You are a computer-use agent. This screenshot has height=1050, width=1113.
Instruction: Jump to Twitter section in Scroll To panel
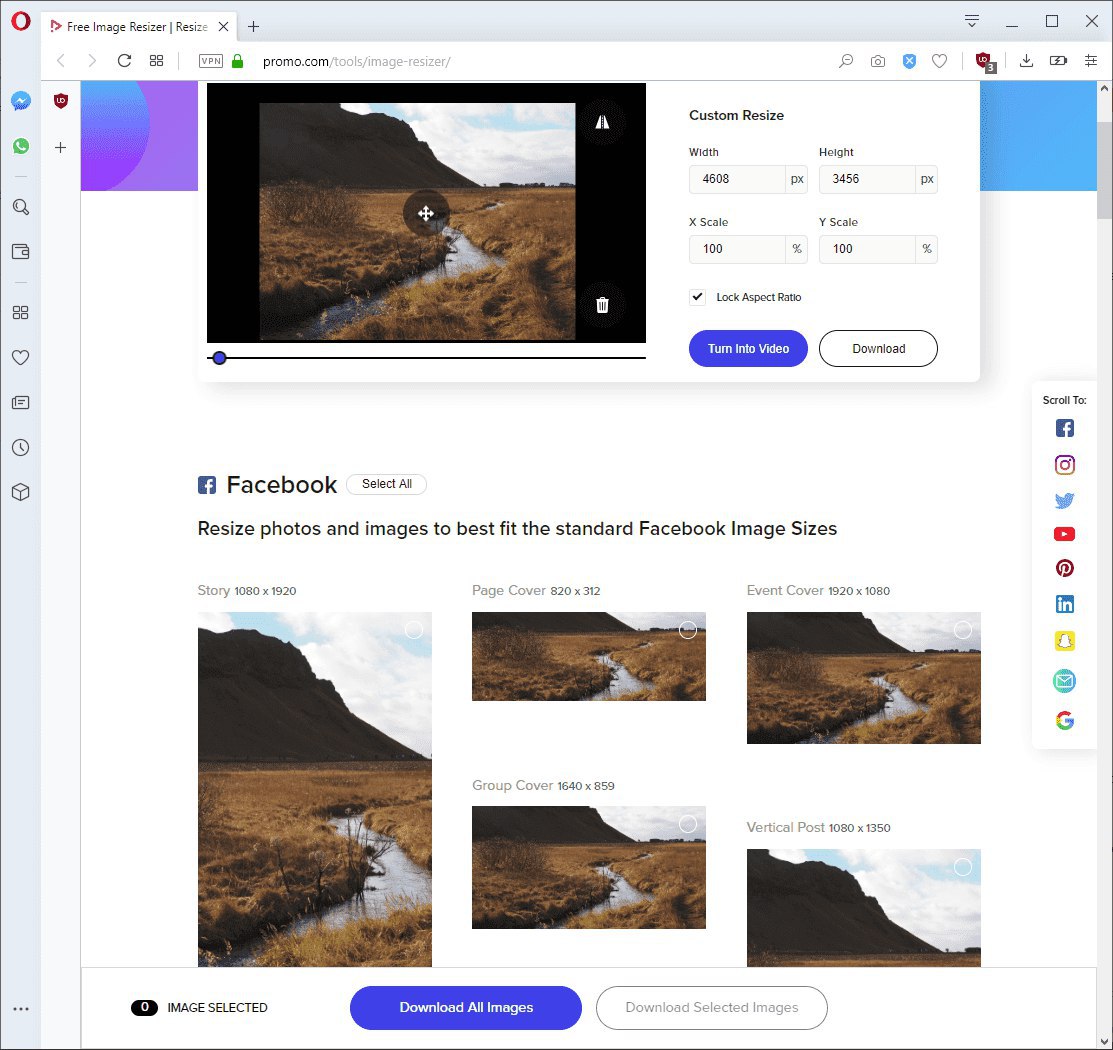(x=1064, y=501)
